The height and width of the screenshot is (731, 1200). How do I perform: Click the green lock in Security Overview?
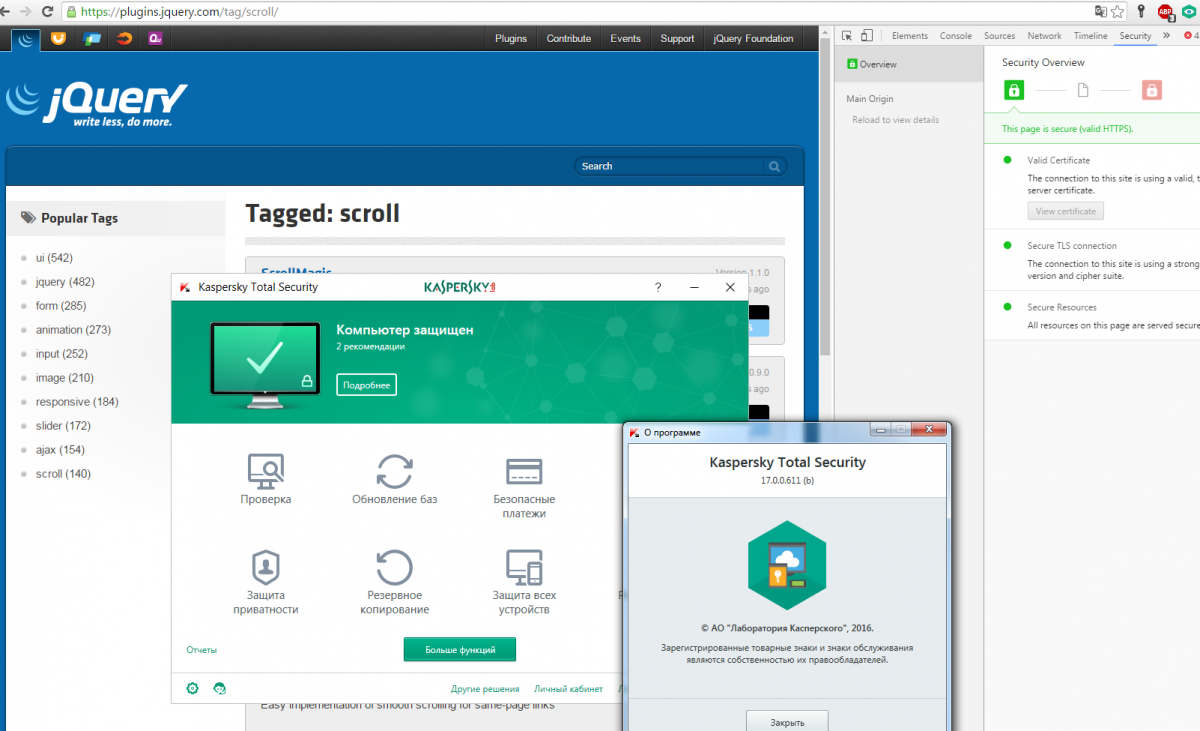coord(1014,91)
